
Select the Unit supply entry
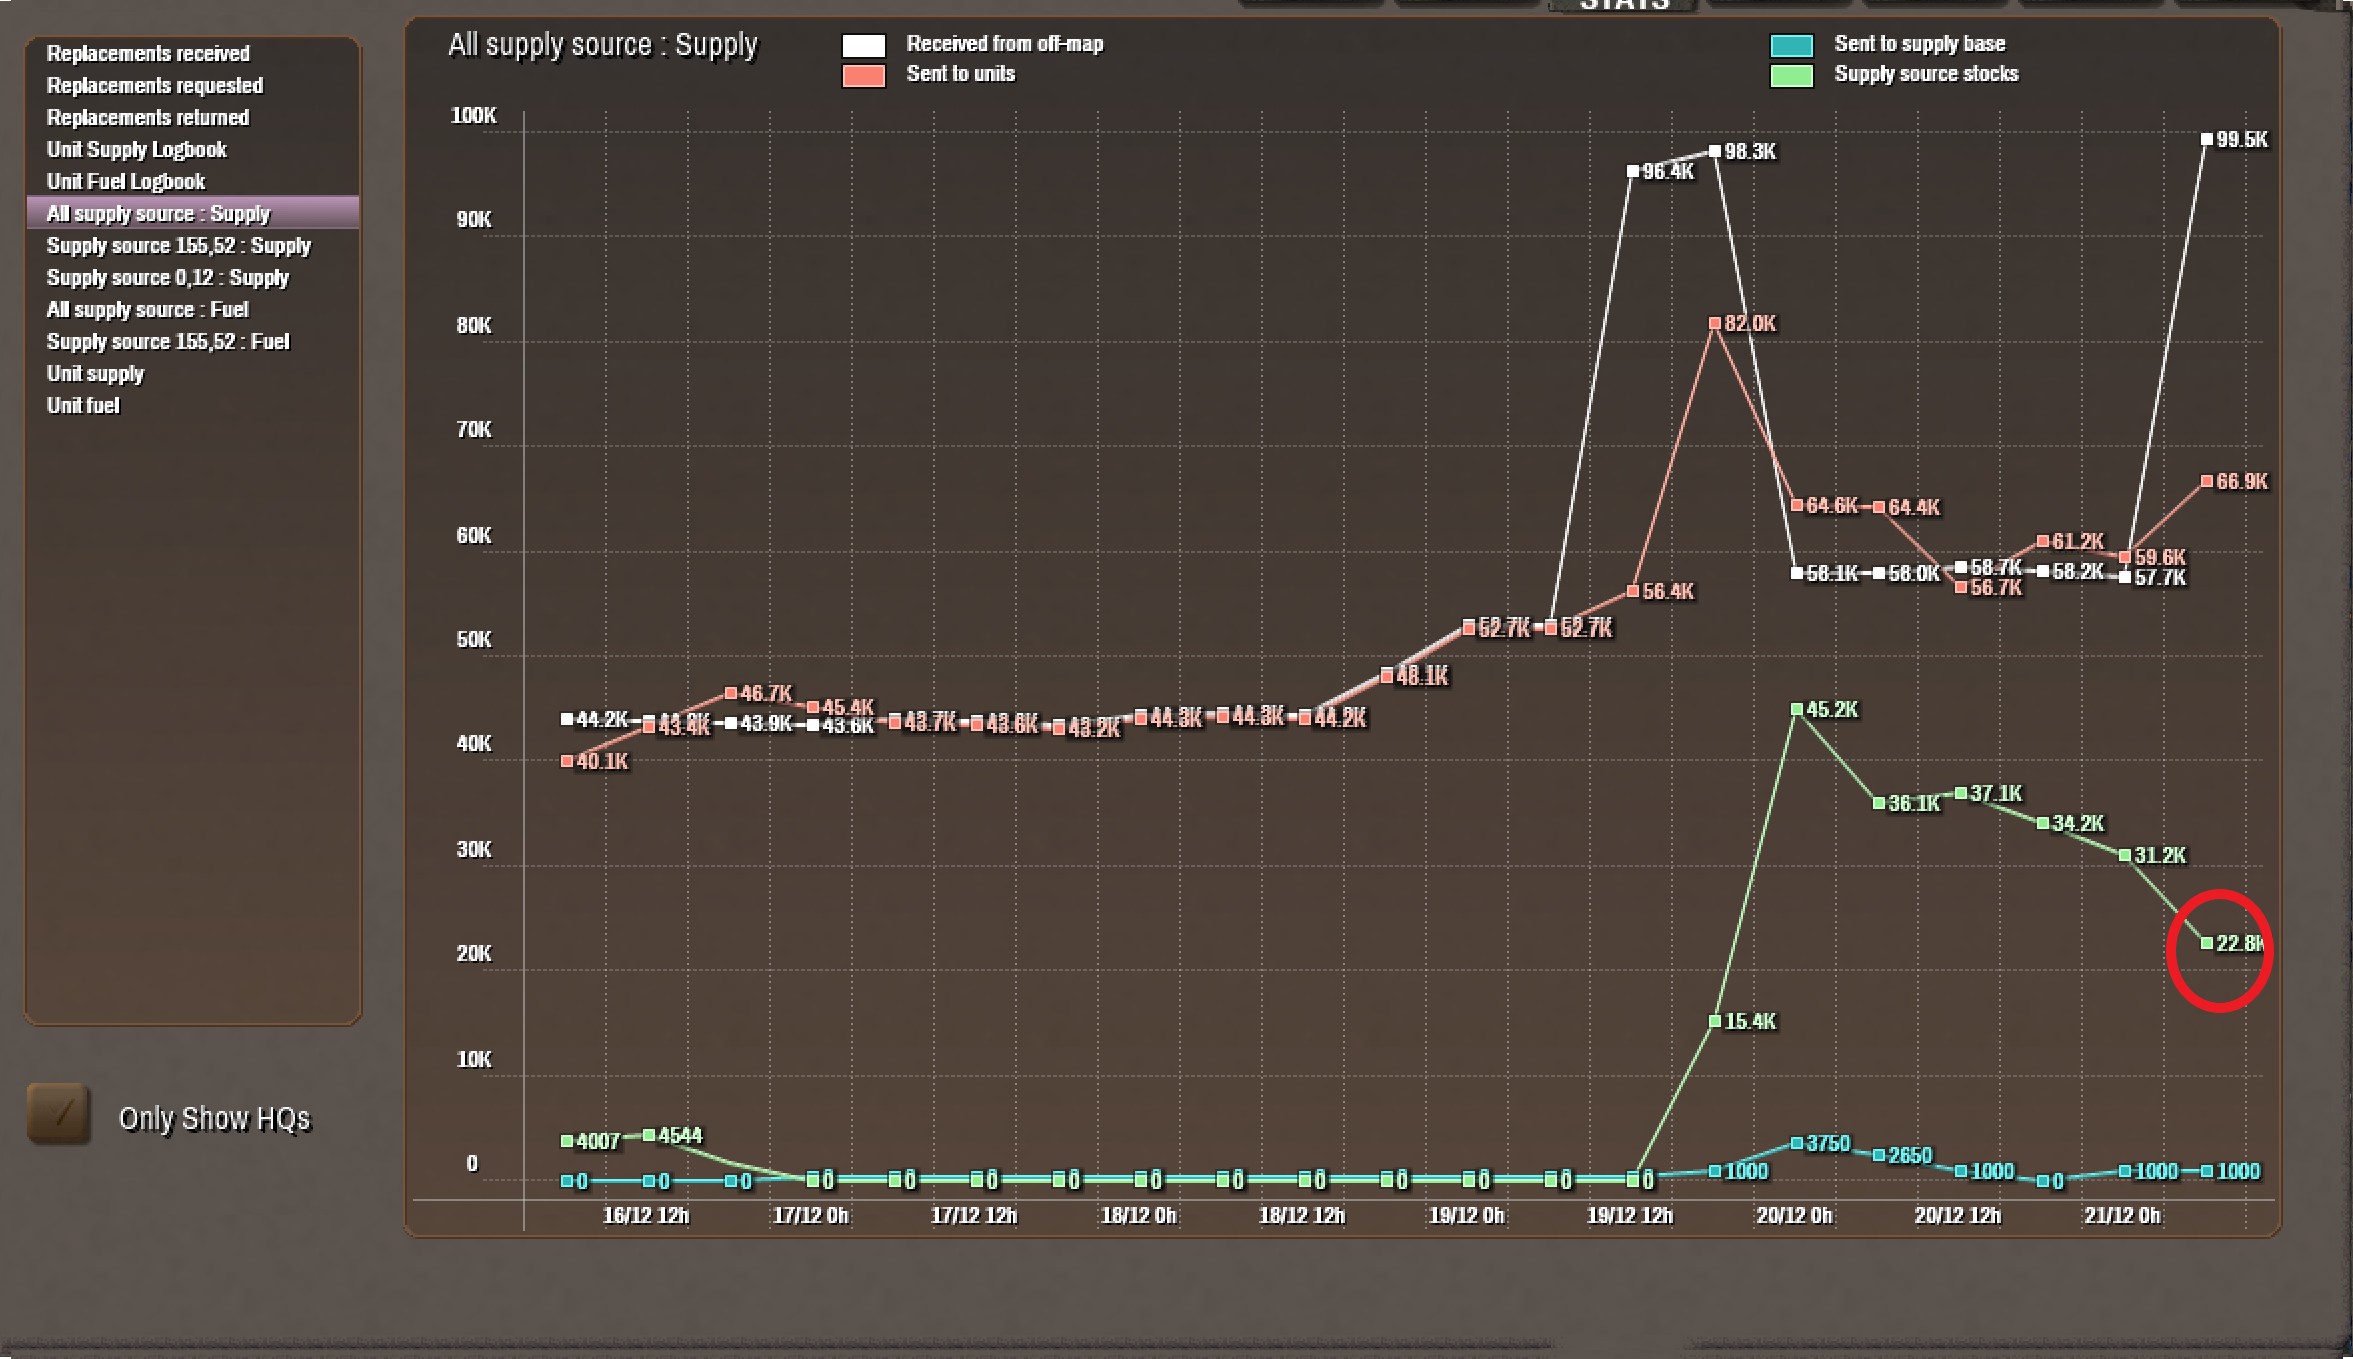(x=95, y=374)
